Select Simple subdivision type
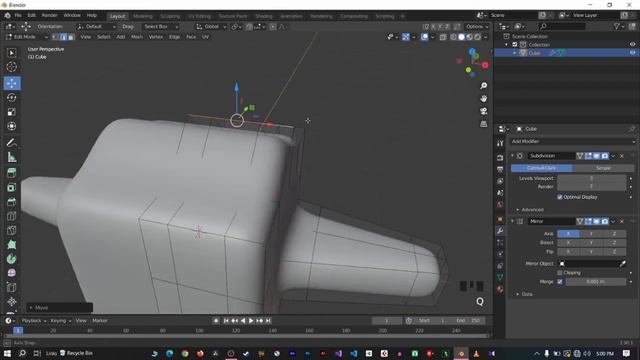 point(603,168)
